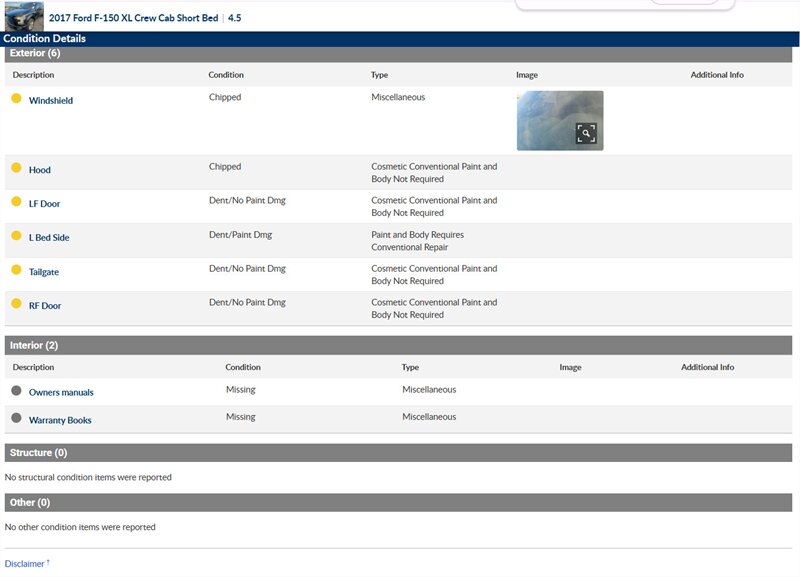Open the Disclaimer link

(24, 564)
